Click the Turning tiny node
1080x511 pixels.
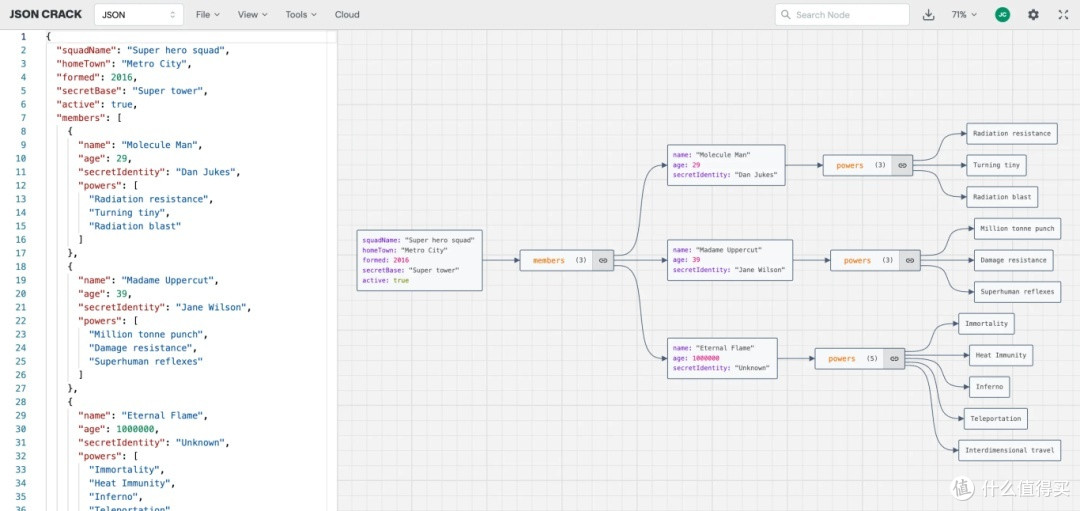(x=997, y=165)
